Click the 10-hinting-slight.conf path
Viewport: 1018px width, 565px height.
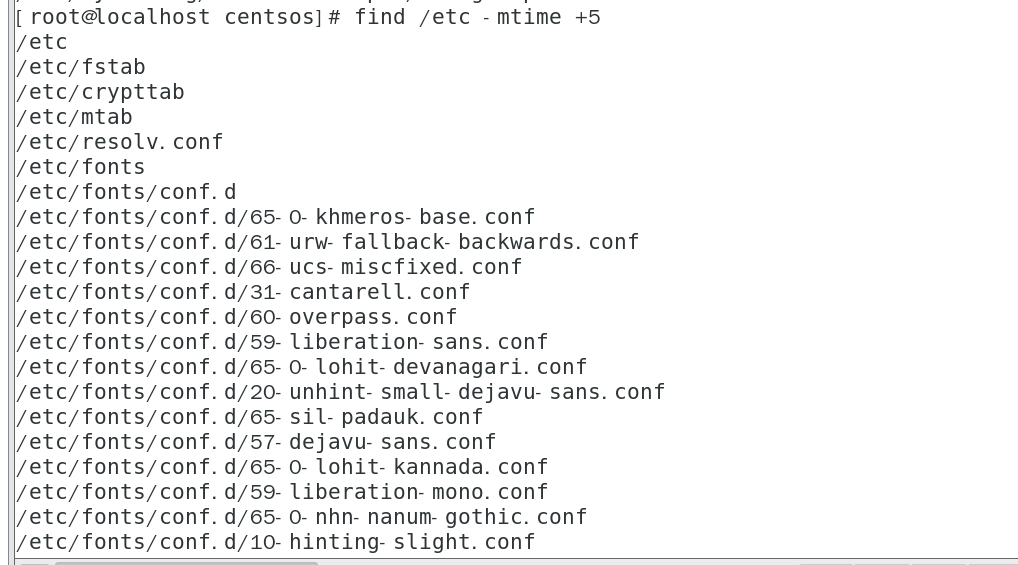click(x=276, y=542)
